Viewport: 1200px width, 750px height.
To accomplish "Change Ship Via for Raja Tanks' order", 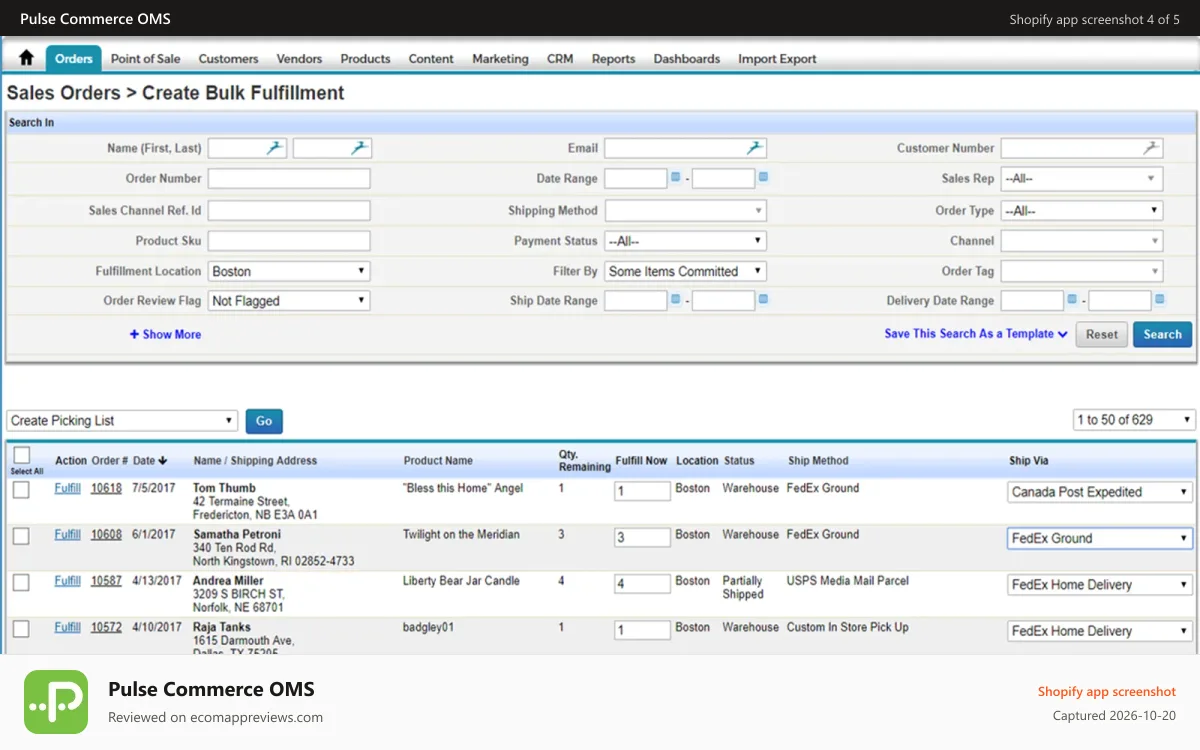I will coord(1100,631).
